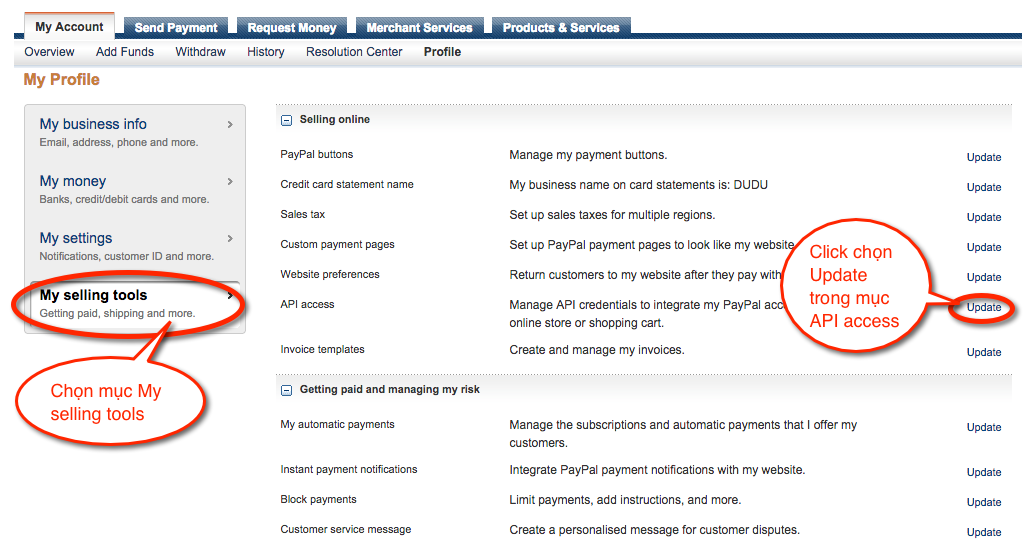Collapse Getting paid and managing my risk section
This screenshot has height=548, width=1030.
tap(286, 390)
